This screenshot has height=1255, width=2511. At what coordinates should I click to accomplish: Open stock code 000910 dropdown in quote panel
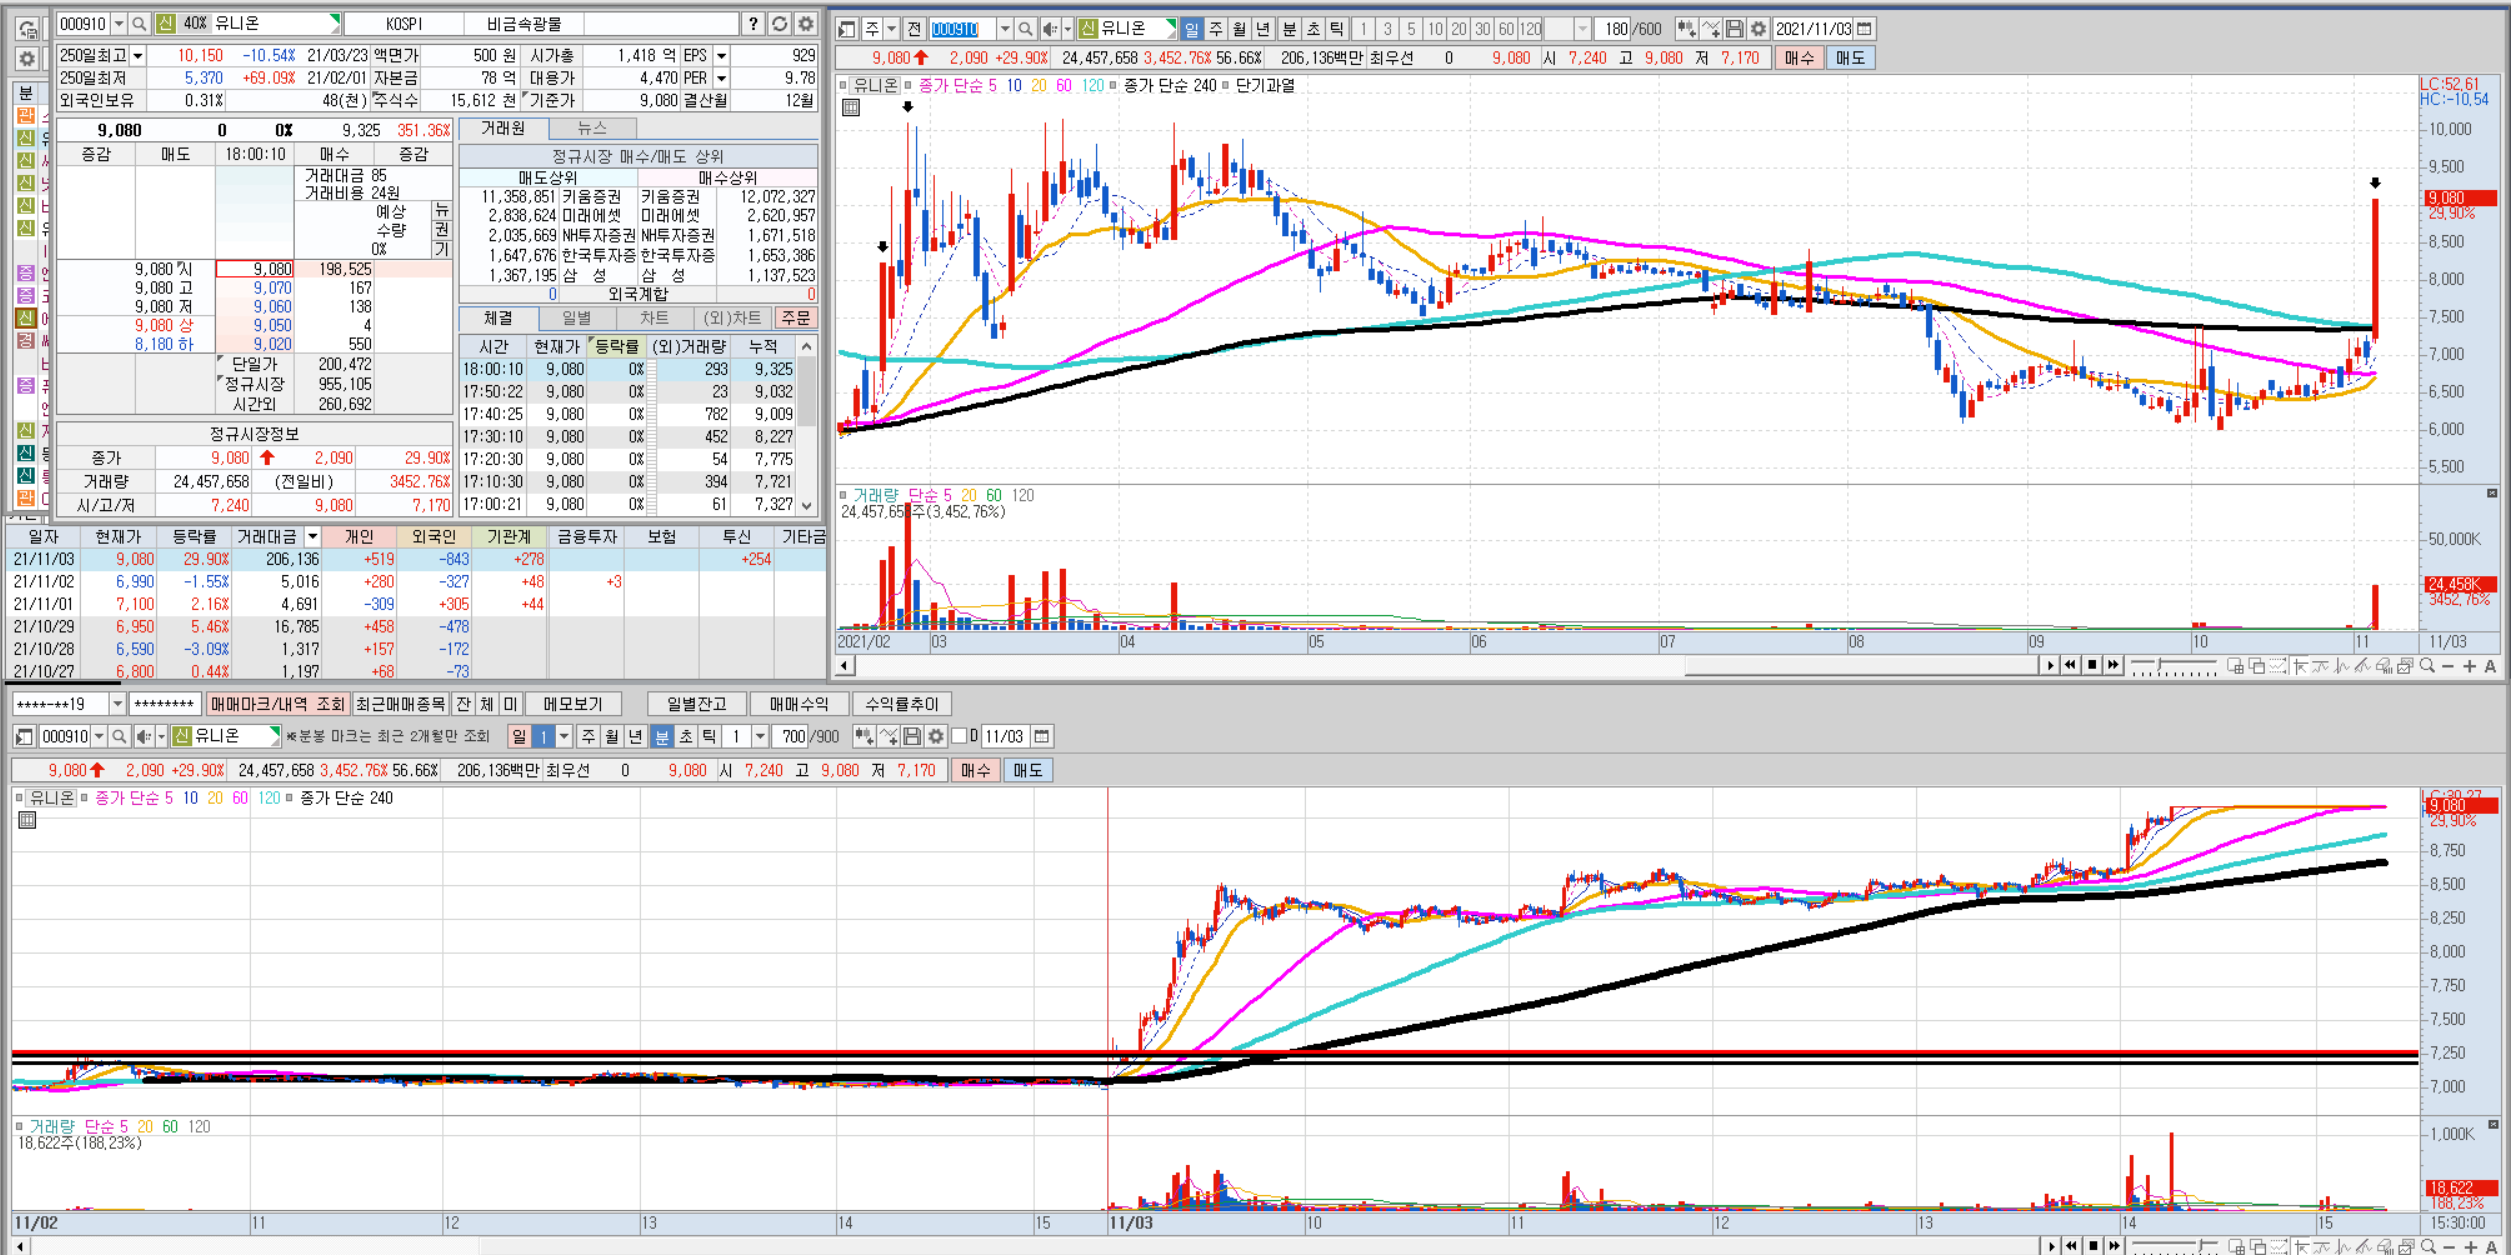coord(119,23)
